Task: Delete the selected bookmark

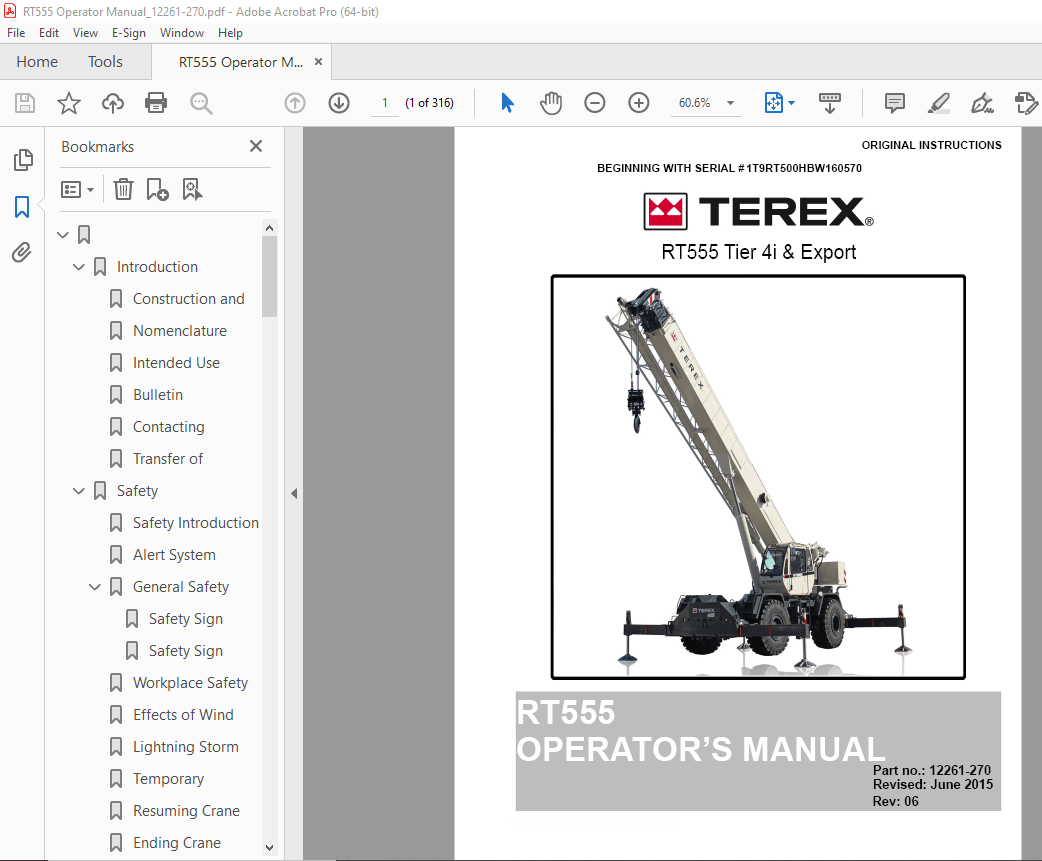Action: pyautogui.click(x=123, y=189)
